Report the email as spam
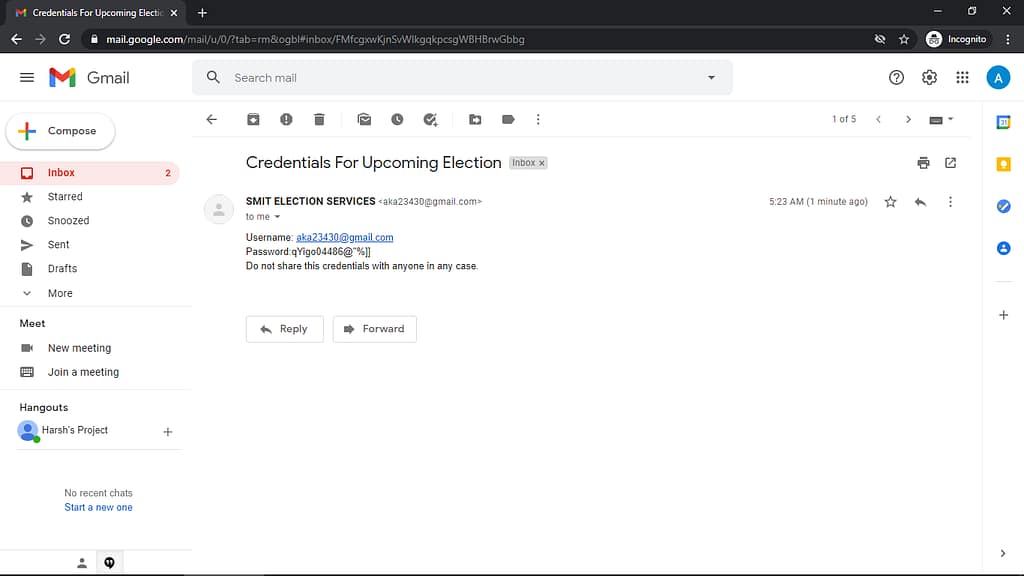The width and height of the screenshot is (1024, 576). tap(286, 119)
